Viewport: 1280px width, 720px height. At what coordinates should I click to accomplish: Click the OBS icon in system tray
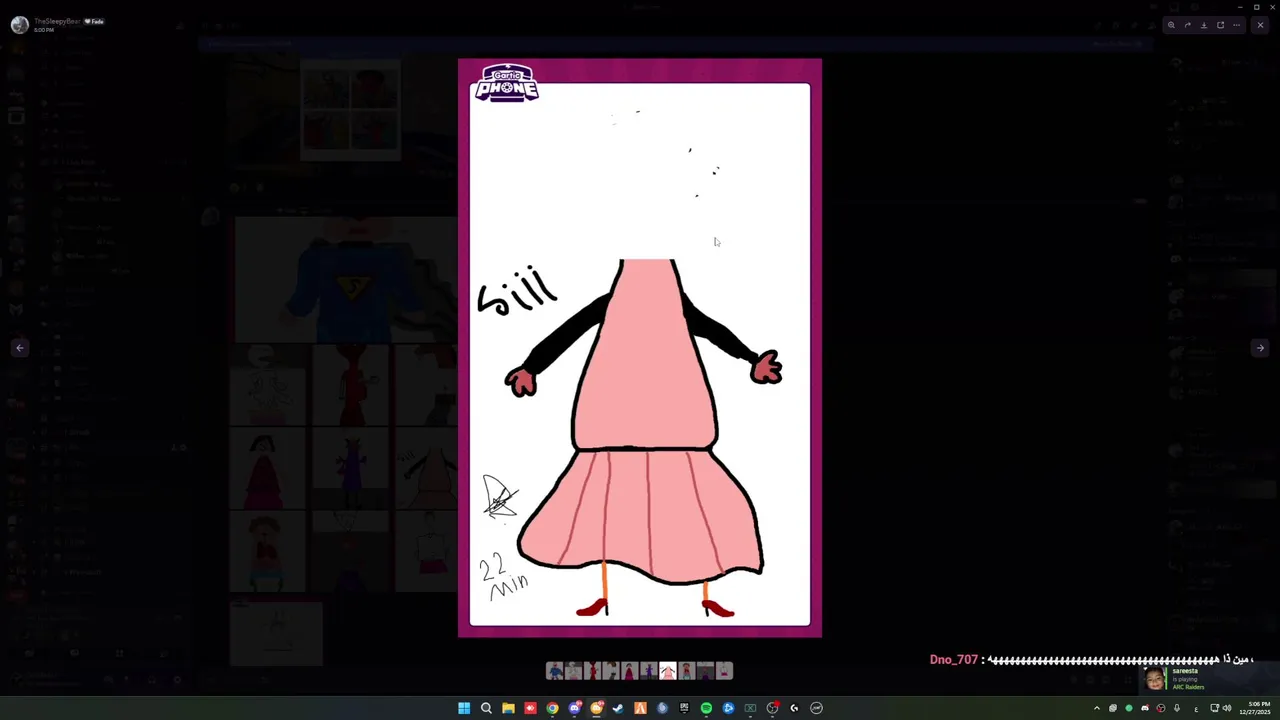(x=1161, y=708)
